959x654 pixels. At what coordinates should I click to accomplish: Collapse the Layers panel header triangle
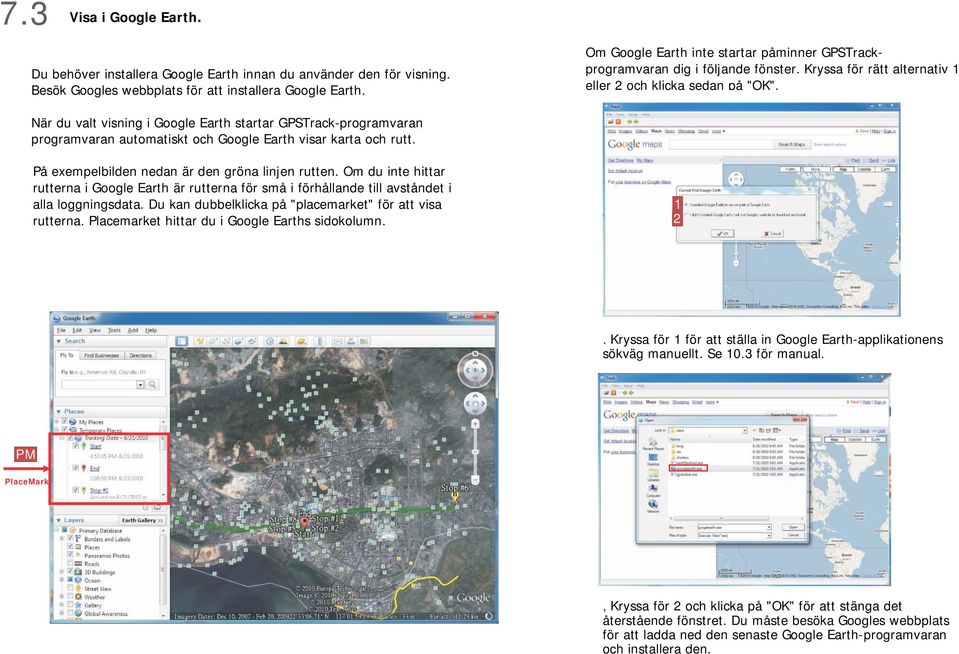pyautogui.click(x=59, y=520)
